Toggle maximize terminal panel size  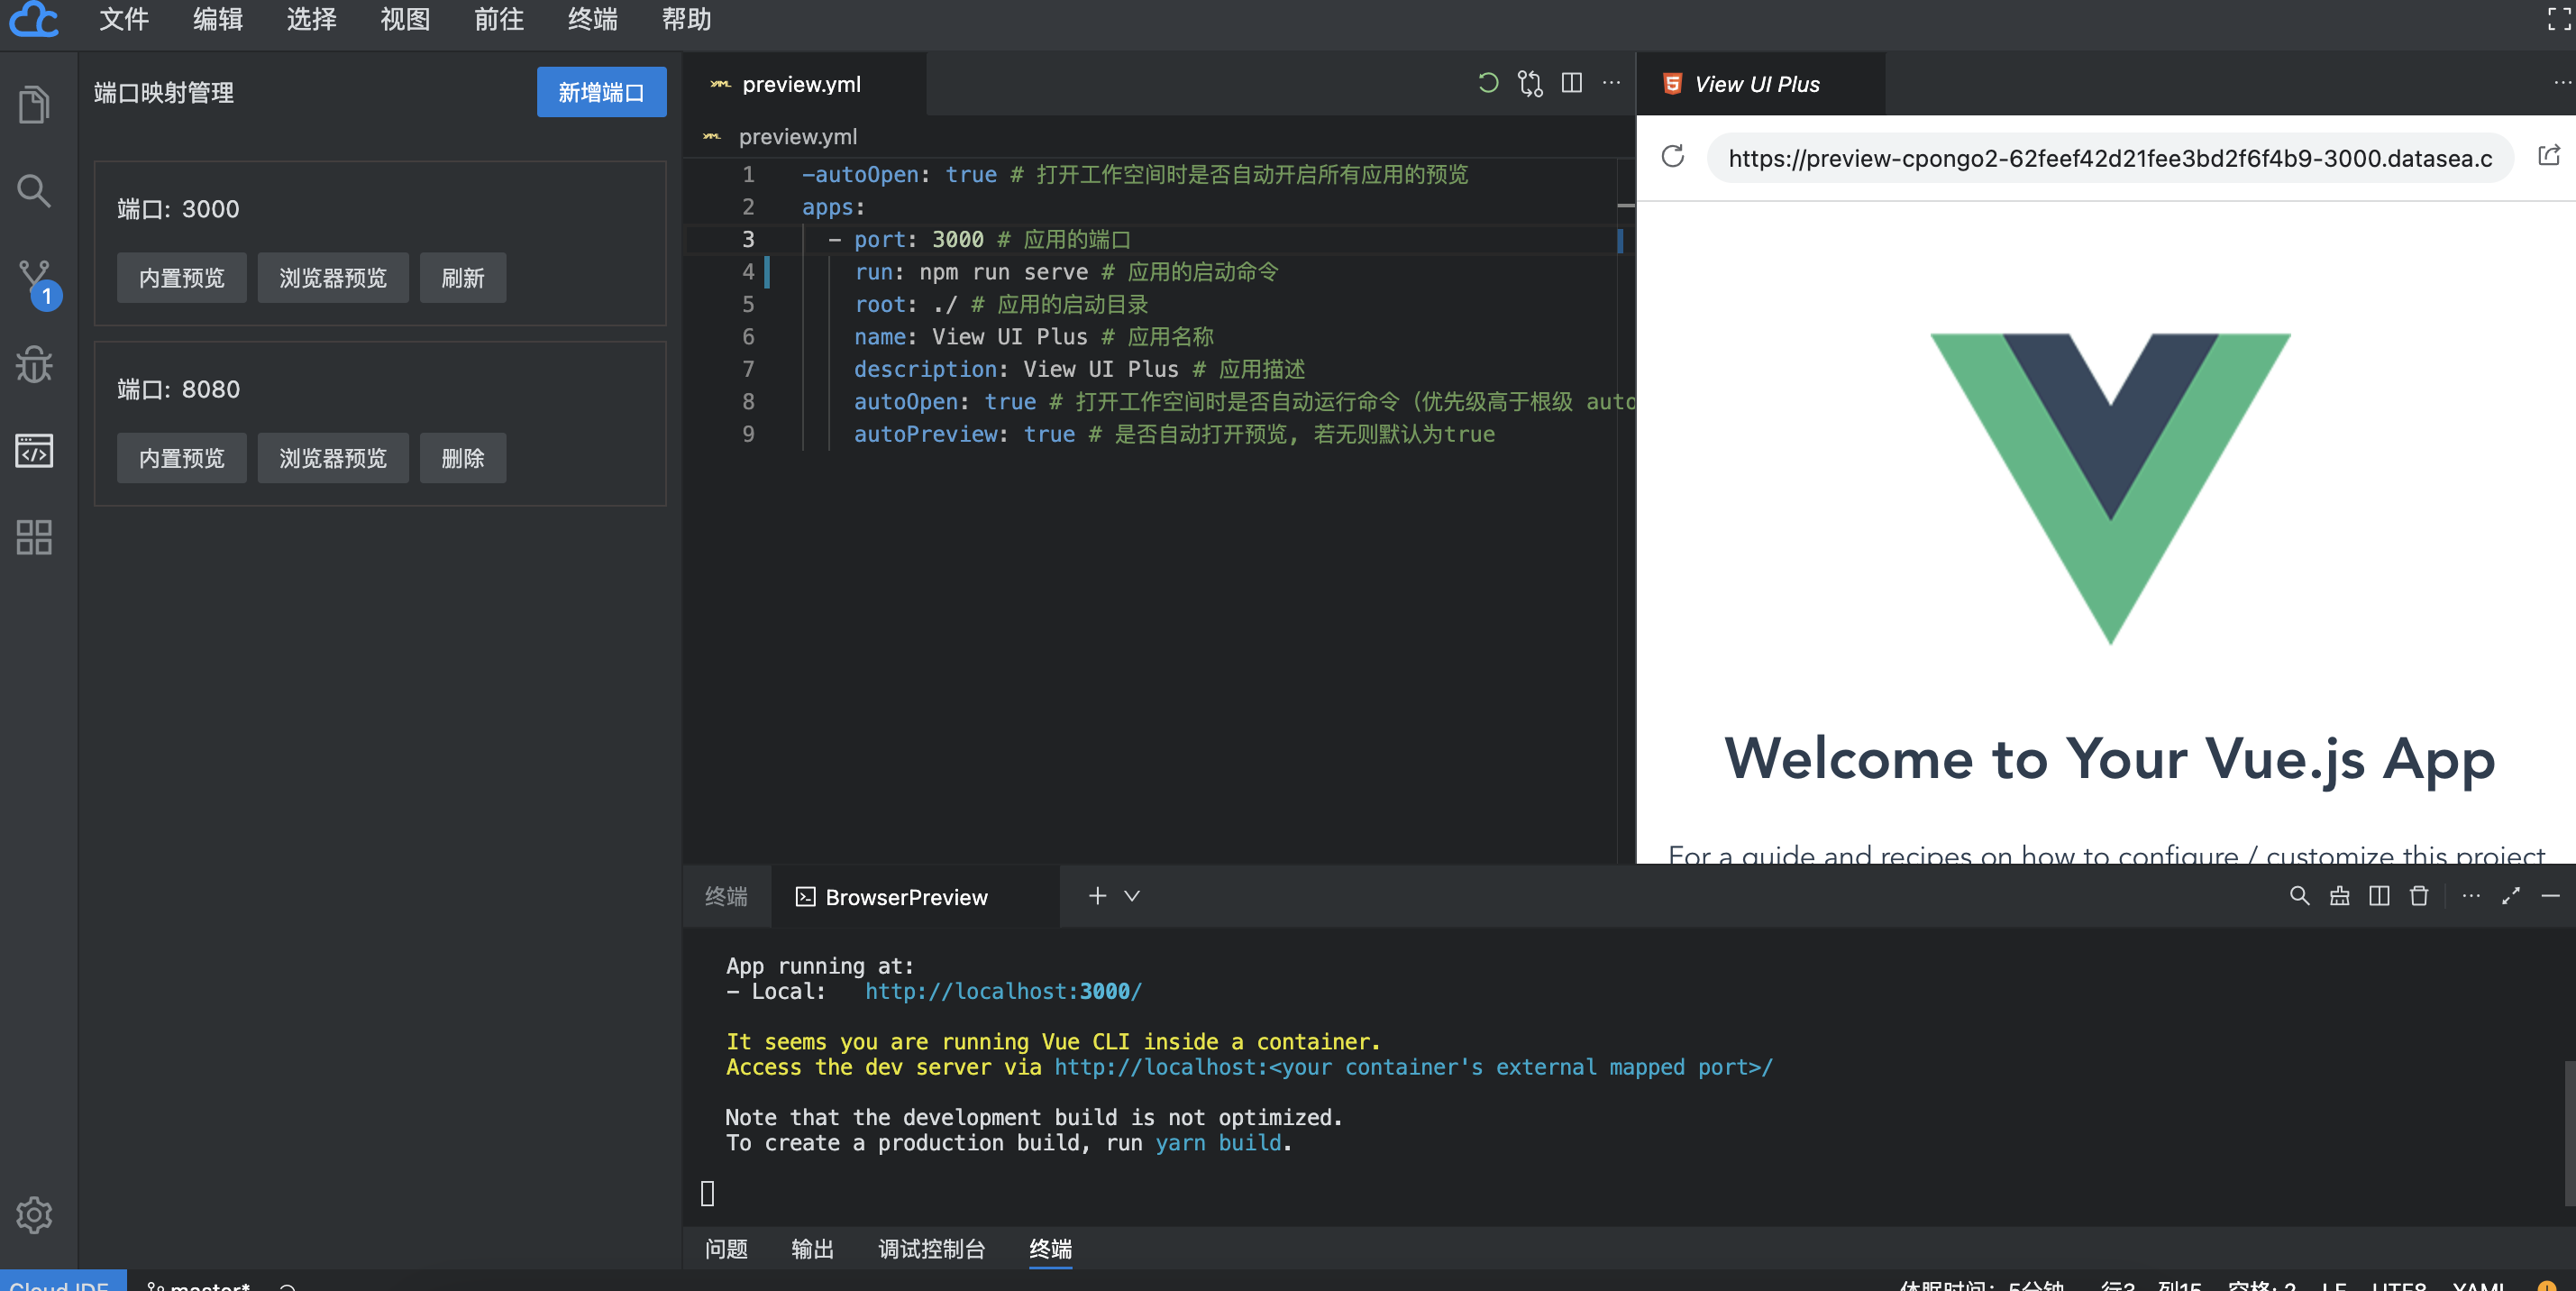[x=2511, y=896]
